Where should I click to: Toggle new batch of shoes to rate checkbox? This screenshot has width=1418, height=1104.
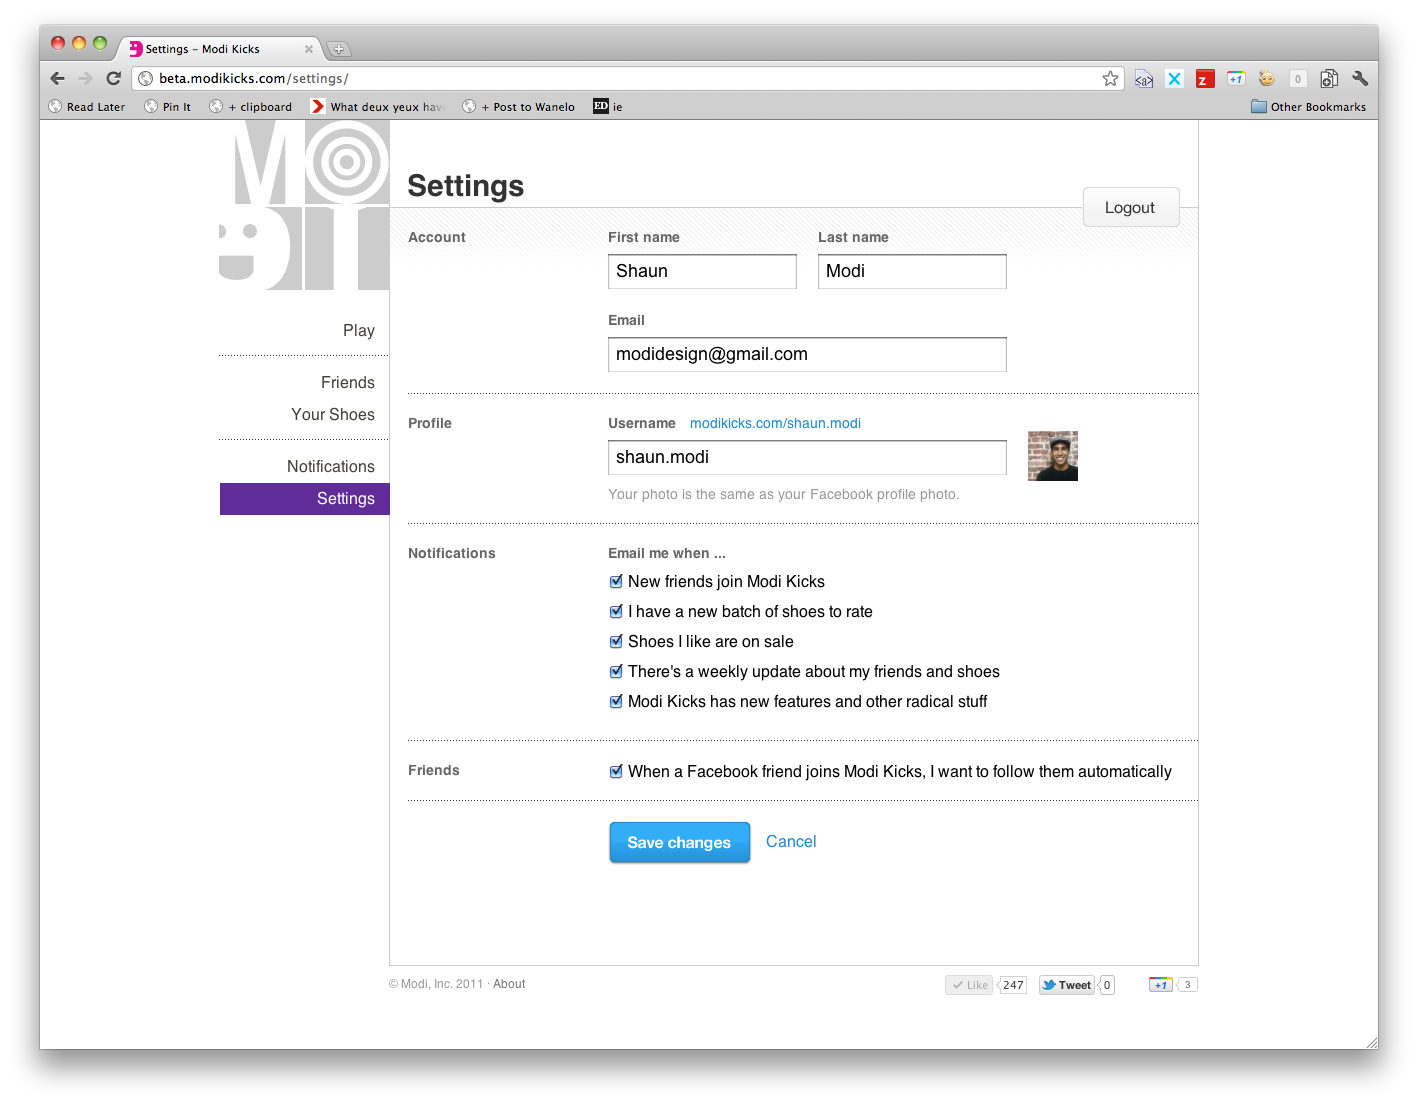[616, 611]
